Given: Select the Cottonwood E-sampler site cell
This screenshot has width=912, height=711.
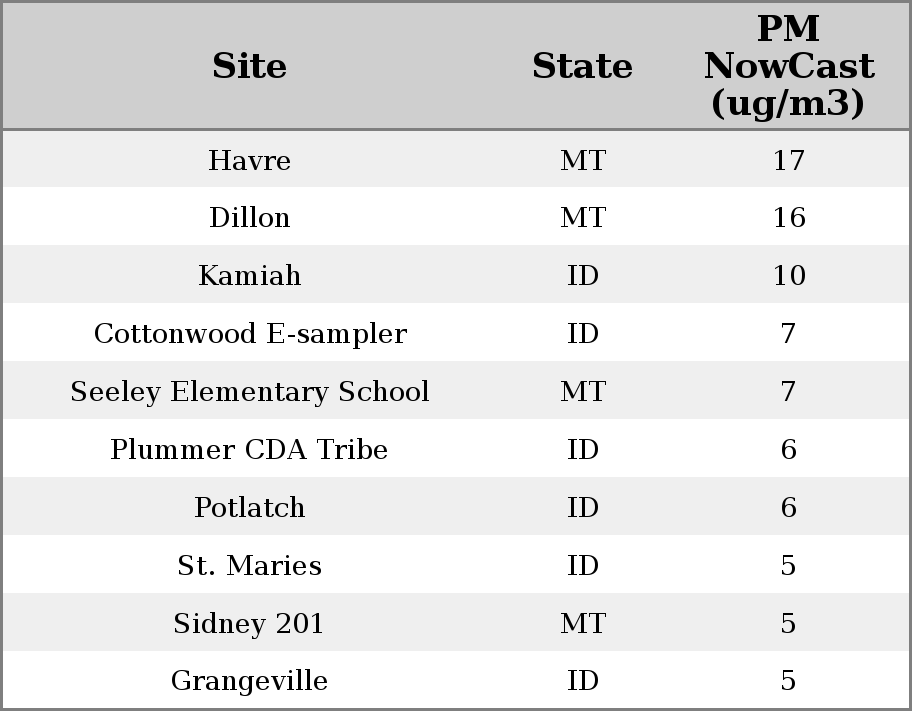Looking at the screenshot, I should click(x=249, y=334).
